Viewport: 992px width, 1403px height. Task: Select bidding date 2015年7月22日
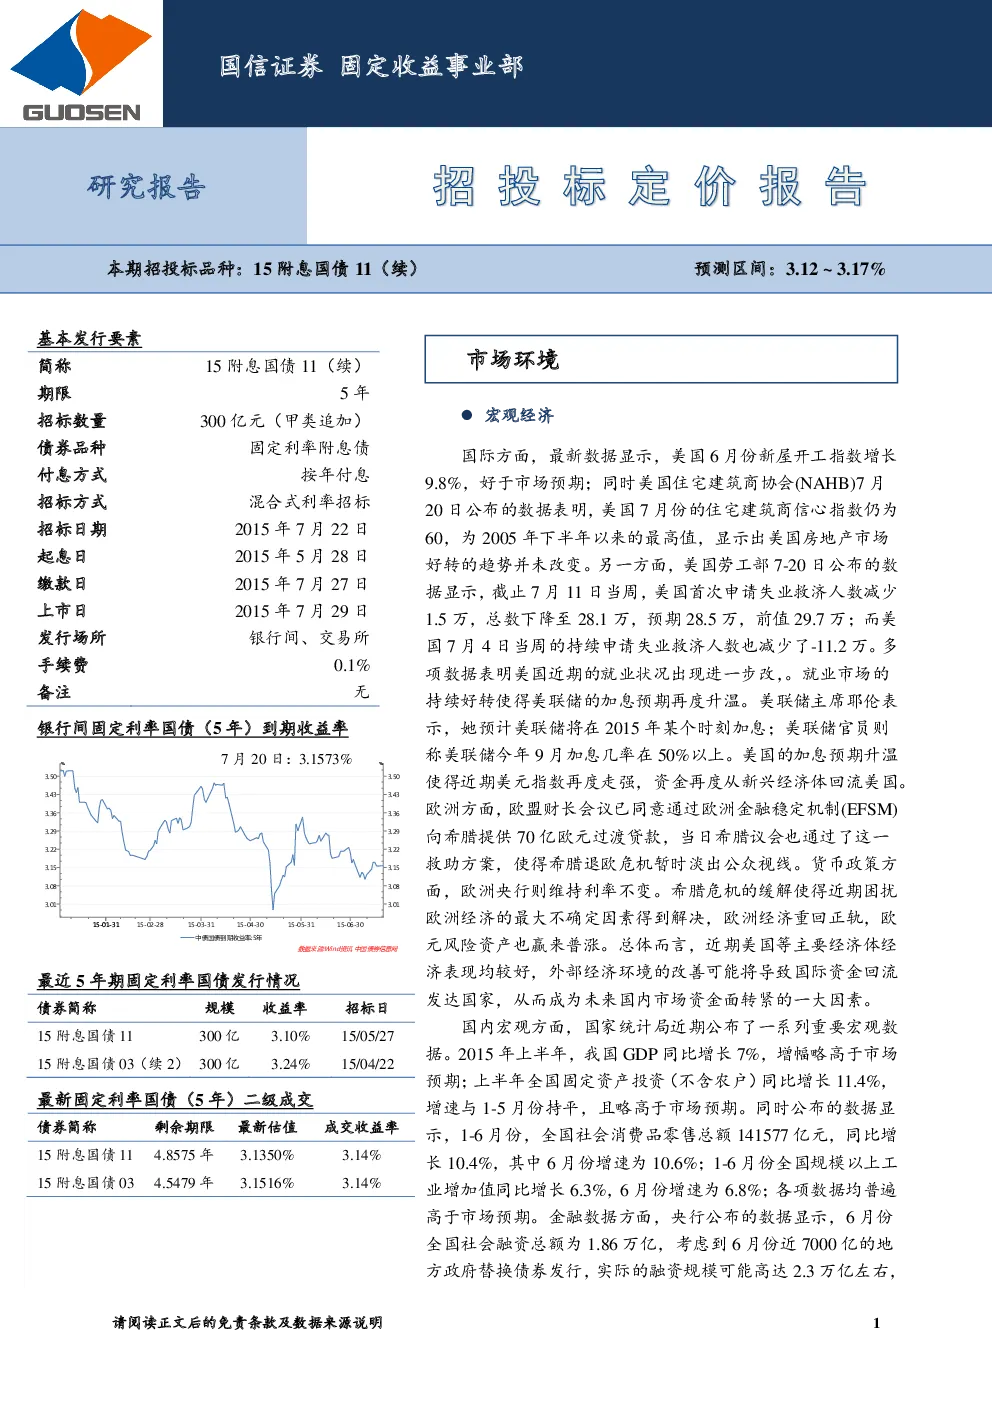coord(301,529)
